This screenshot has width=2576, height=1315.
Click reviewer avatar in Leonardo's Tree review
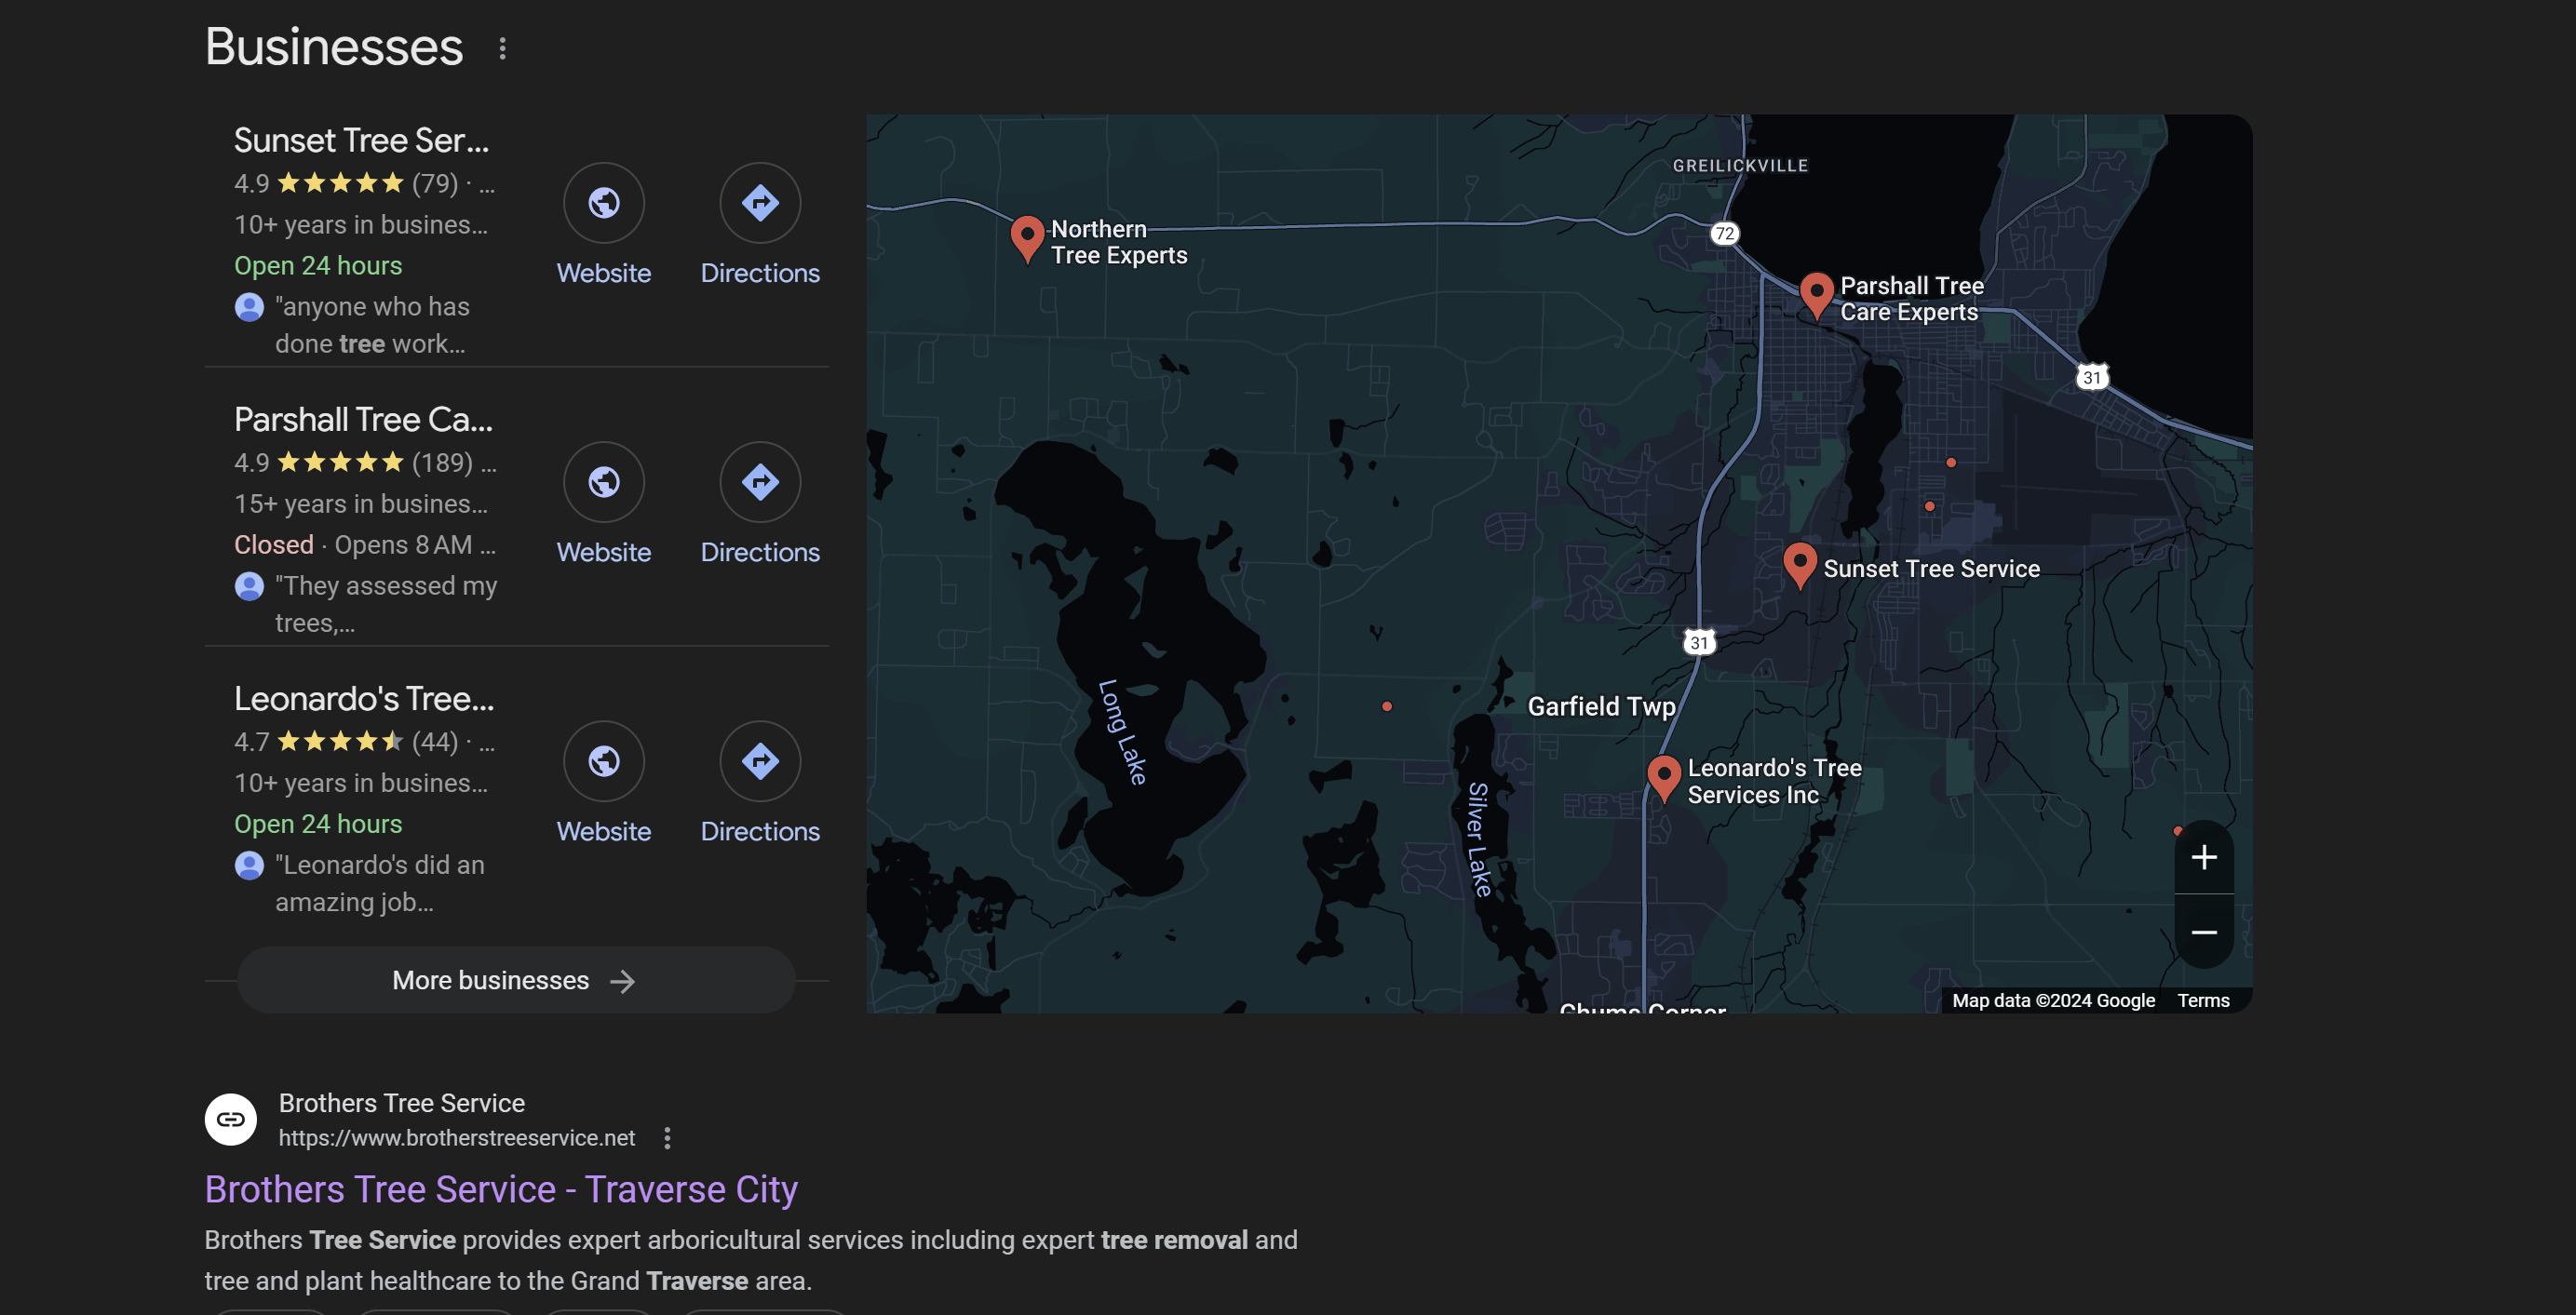249,865
